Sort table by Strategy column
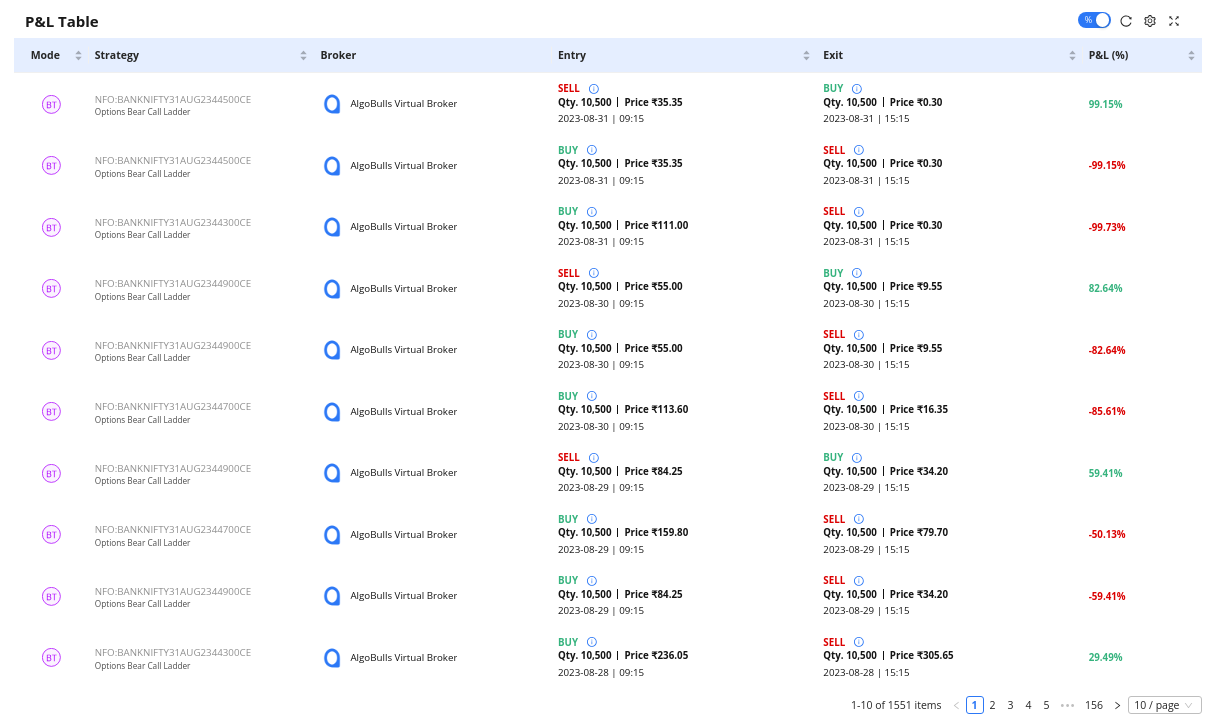The width and height of the screenshot is (1213, 723). point(304,56)
